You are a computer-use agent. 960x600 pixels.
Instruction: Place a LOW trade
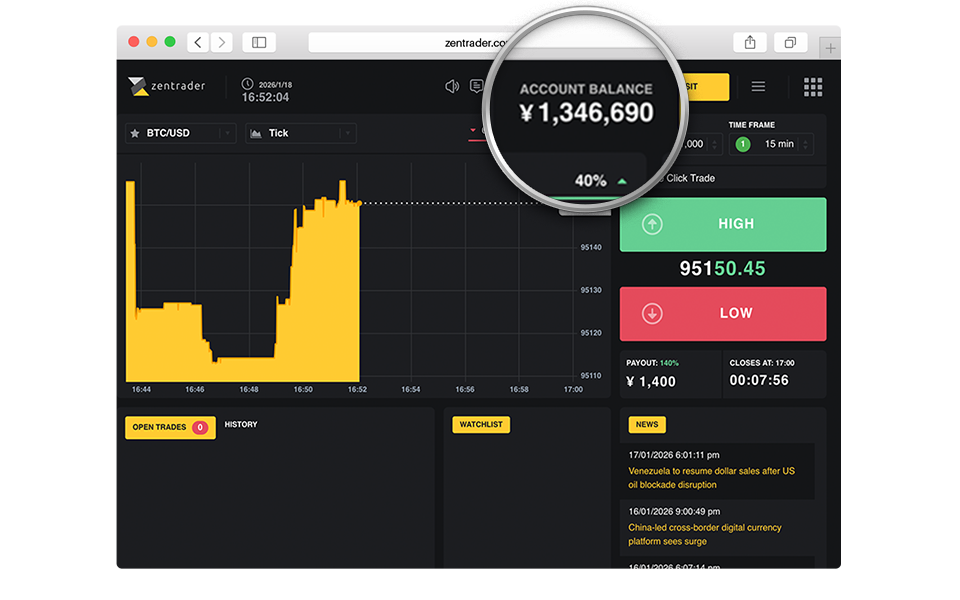(x=723, y=314)
